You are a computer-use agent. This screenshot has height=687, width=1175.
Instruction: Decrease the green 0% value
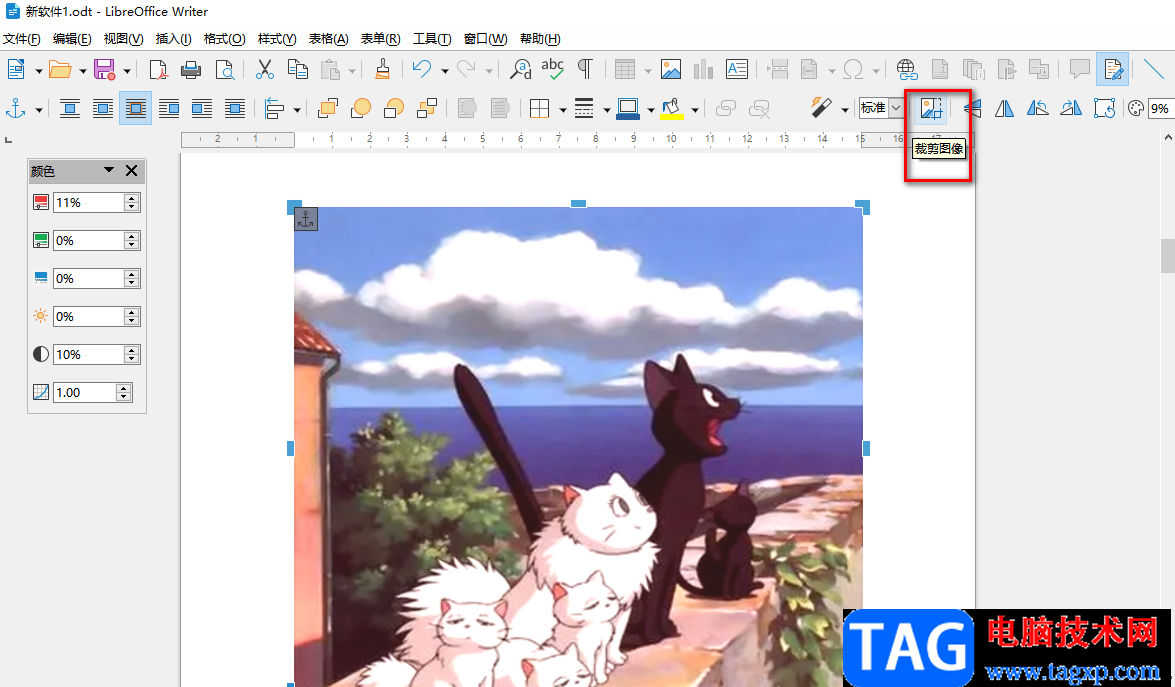pos(132,244)
